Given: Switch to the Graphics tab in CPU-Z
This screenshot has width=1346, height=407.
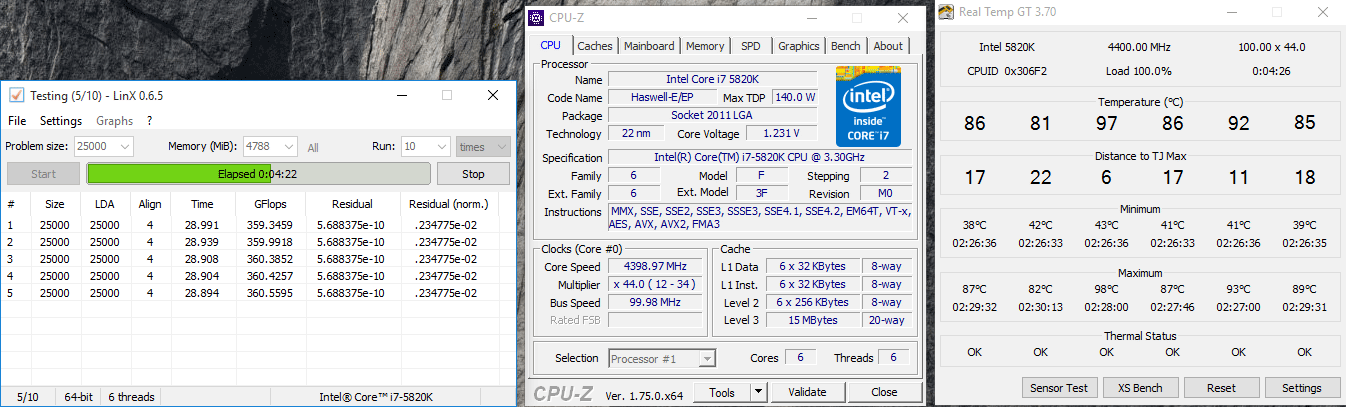Looking at the screenshot, I should point(799,46).
